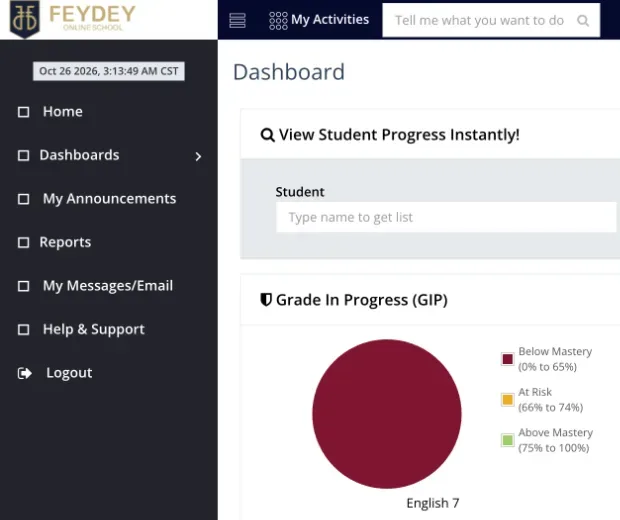Click the English 7 pie chart
This screenshot has height=520, width=620.
pyautogui.click(x=387, y=414)
